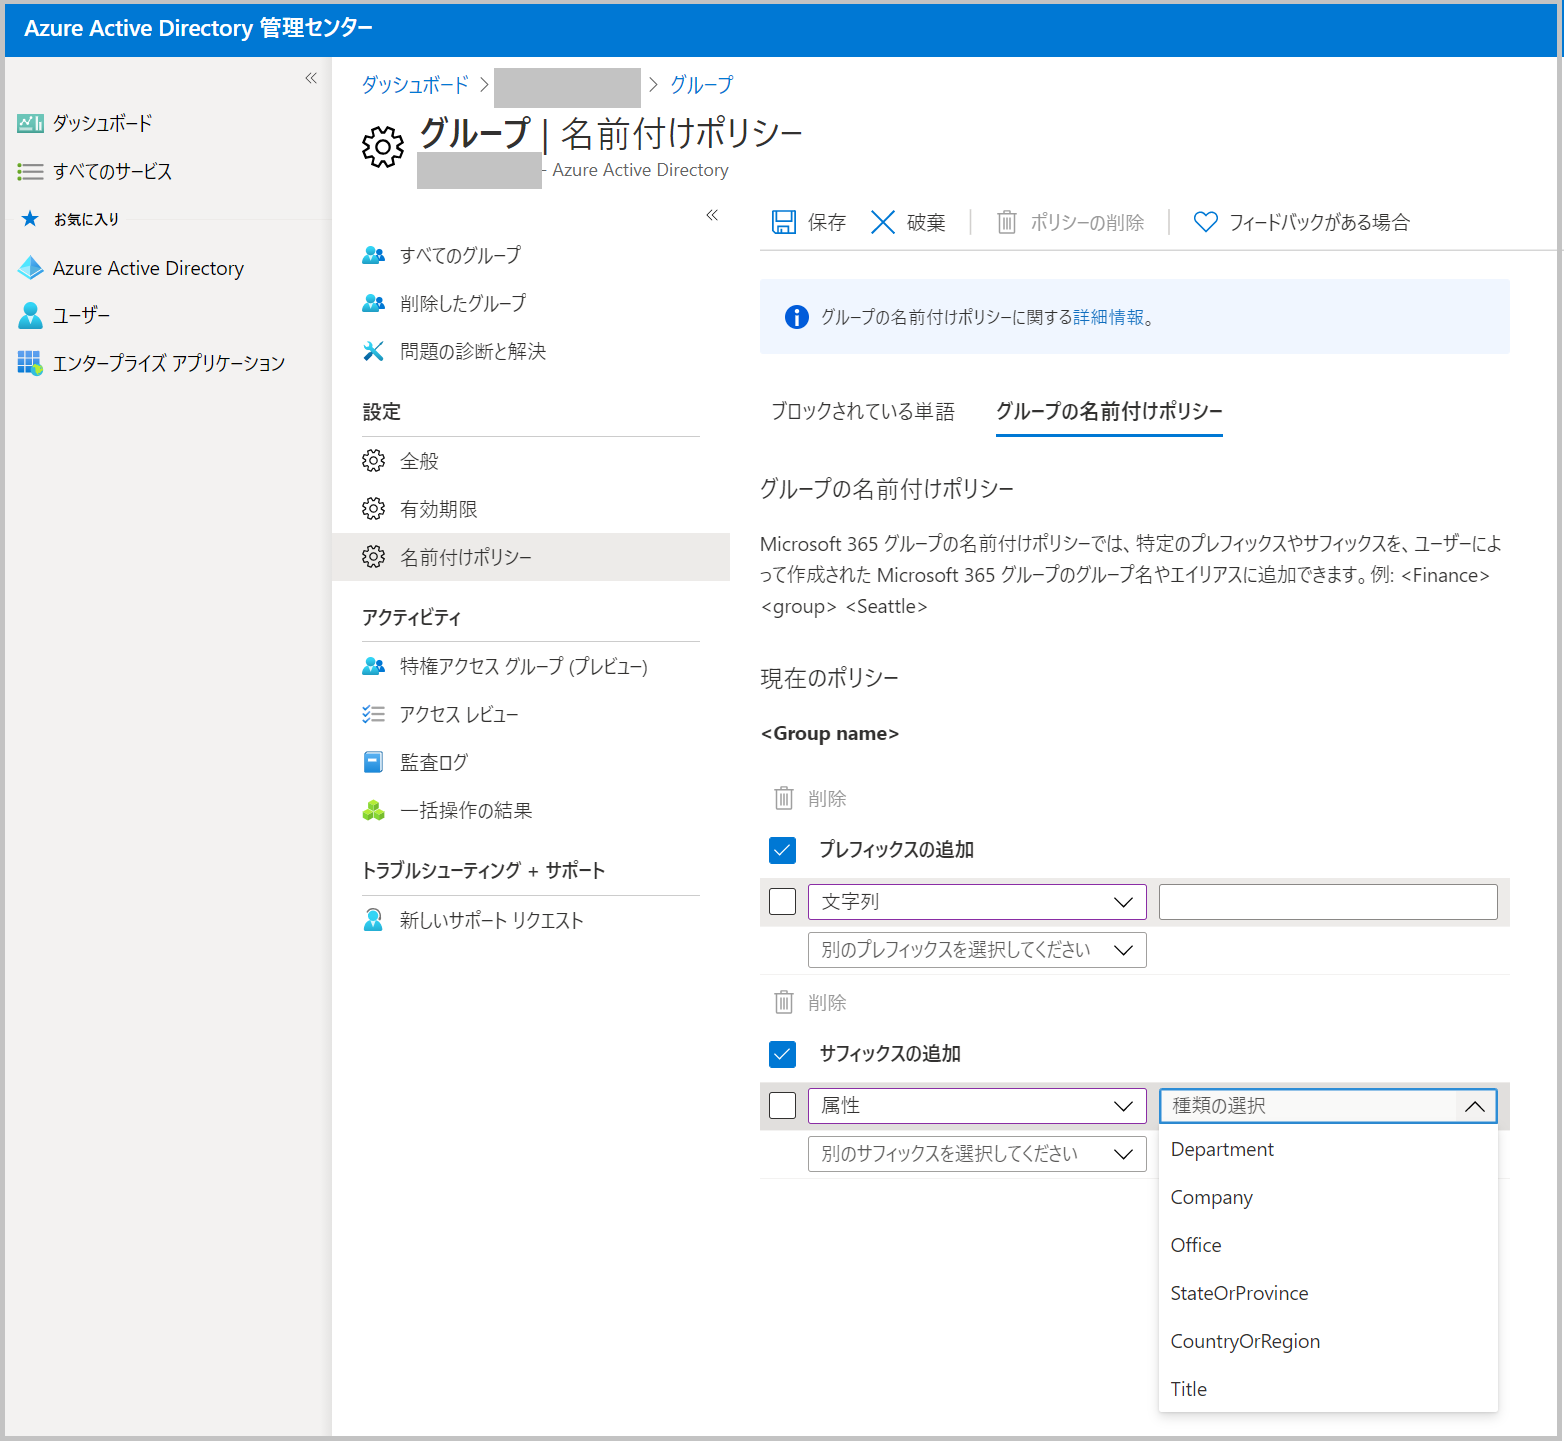Click the ユーザー person icon in sidebar
The image size is (1564, 1441).
[x=30, y=315]
